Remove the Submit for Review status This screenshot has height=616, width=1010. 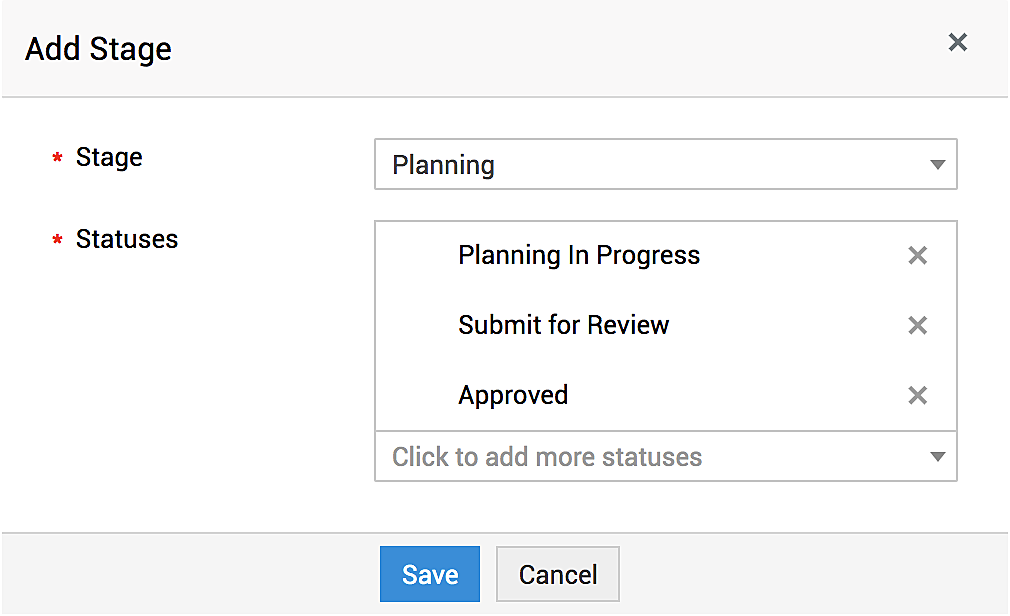coord(917,326)
